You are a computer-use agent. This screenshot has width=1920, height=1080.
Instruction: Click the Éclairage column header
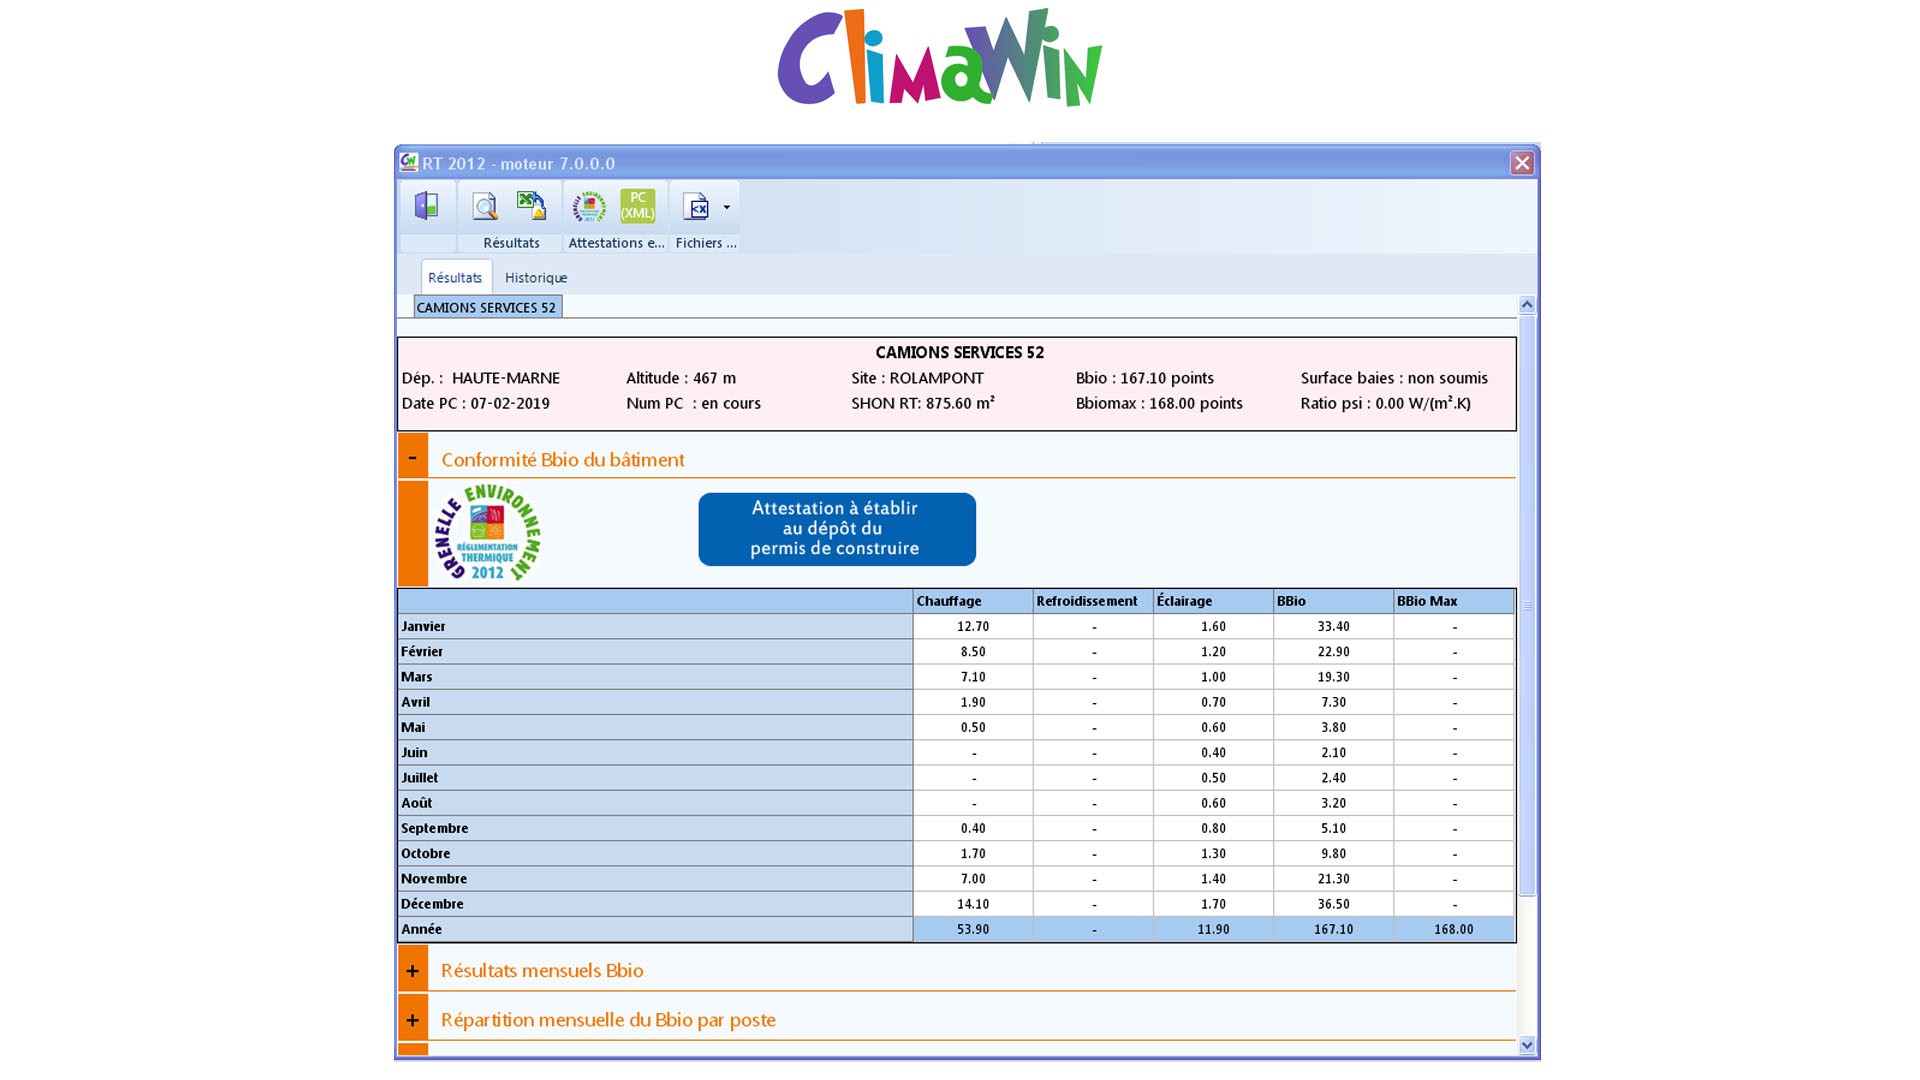(x=1213, y=601)
